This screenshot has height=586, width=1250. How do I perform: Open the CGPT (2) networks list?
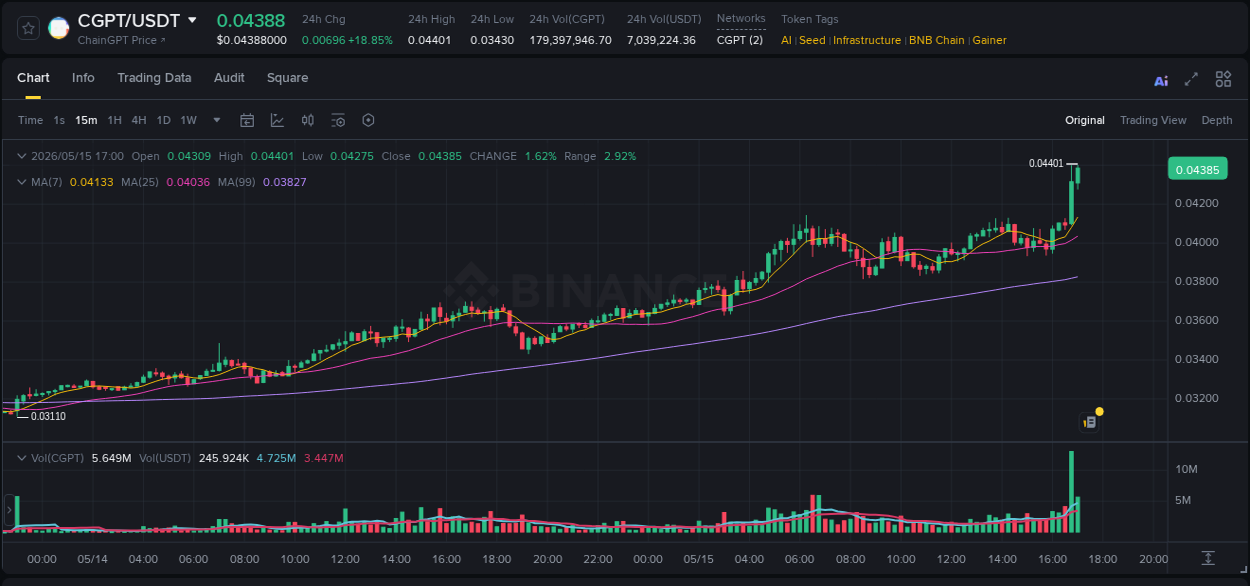click(740, 40)
